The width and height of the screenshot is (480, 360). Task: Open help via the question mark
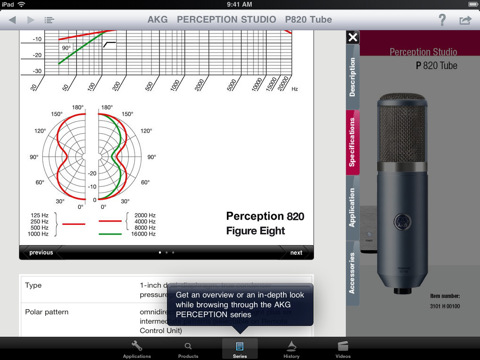click(x=442, y=20)
